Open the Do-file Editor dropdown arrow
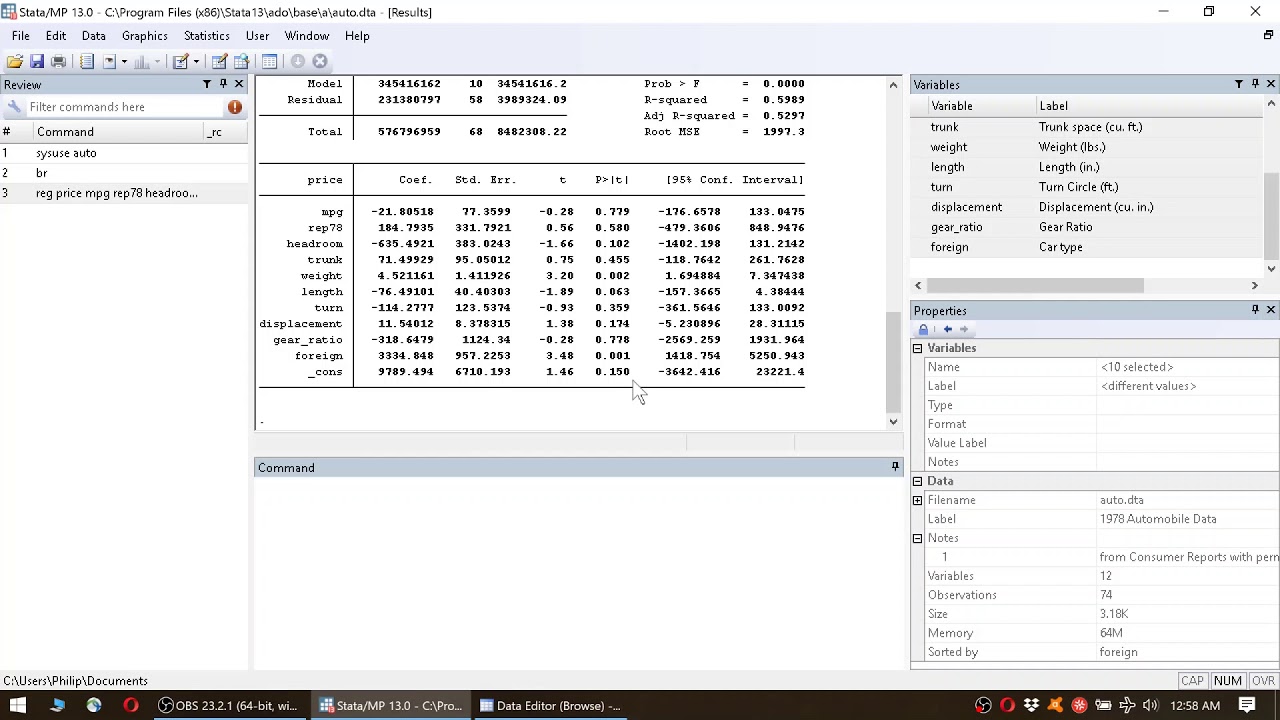 tap(196, 61)
